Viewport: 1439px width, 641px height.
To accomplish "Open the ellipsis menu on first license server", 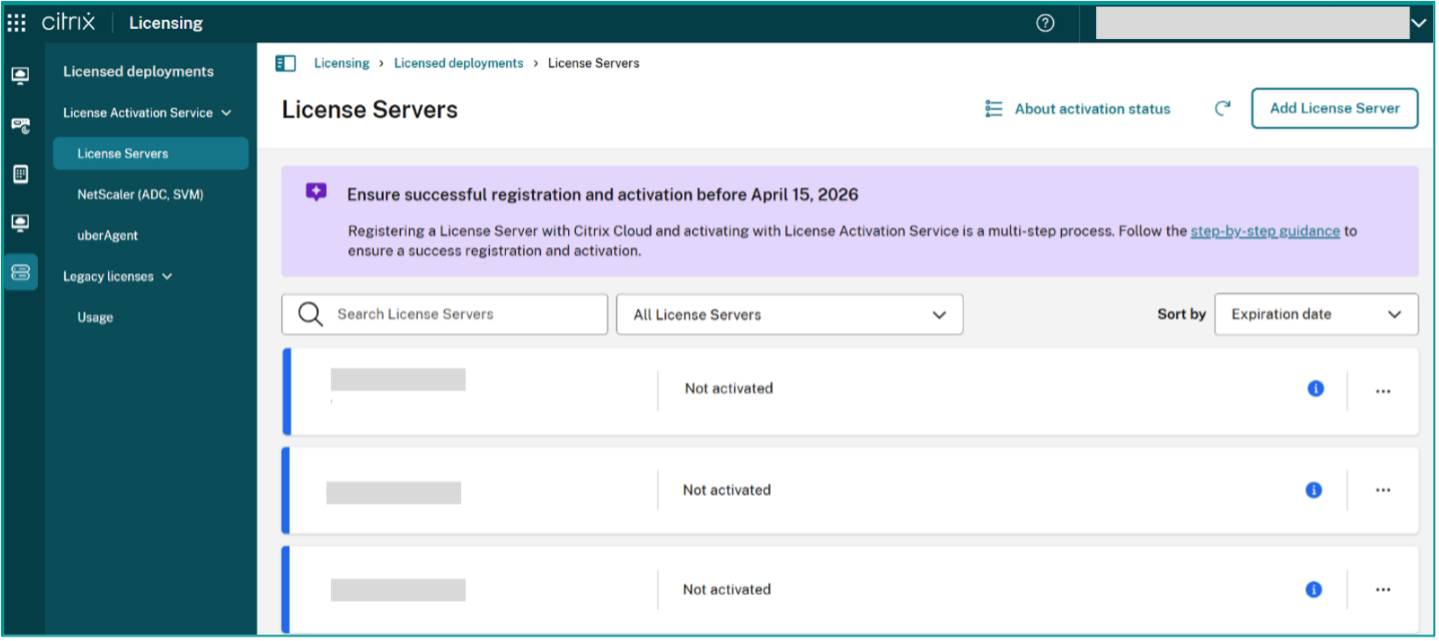I will tap(1383, 391).
